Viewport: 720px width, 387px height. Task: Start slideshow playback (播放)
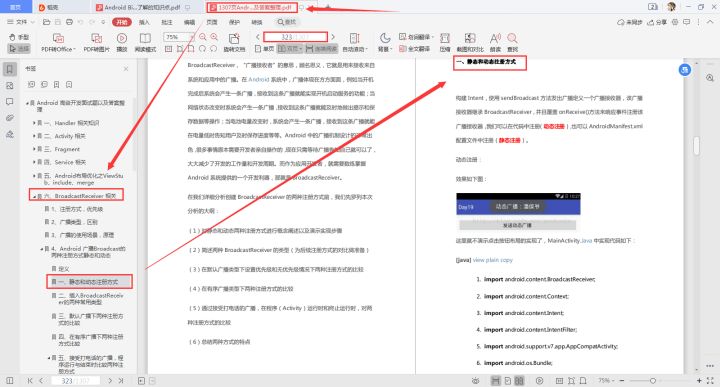coord(122,43)
